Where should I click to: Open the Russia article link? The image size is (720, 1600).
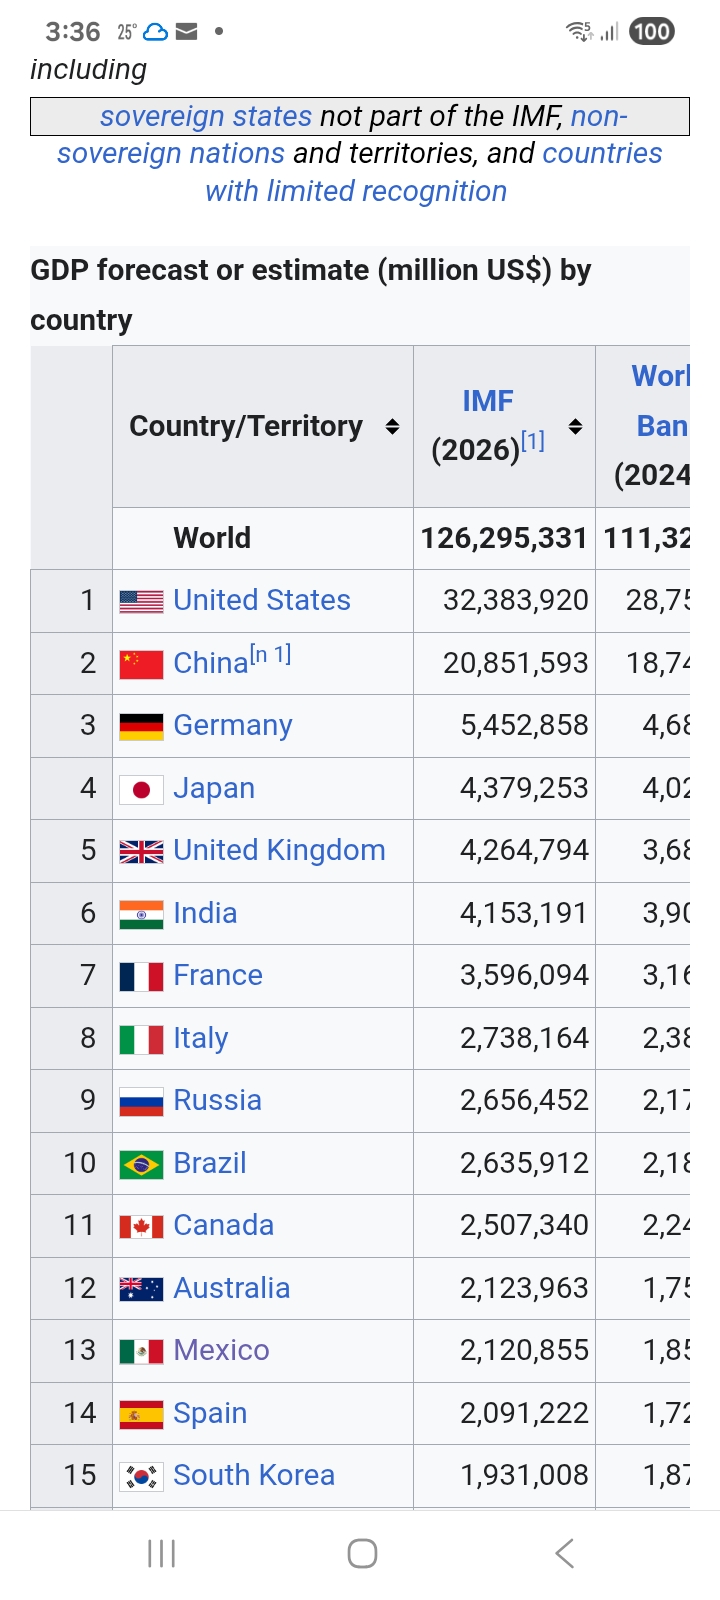coord(217,1100)
